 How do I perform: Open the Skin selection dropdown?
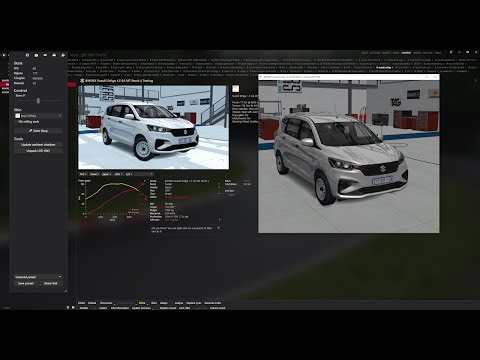pyautogui.click(x=38, y=116)
